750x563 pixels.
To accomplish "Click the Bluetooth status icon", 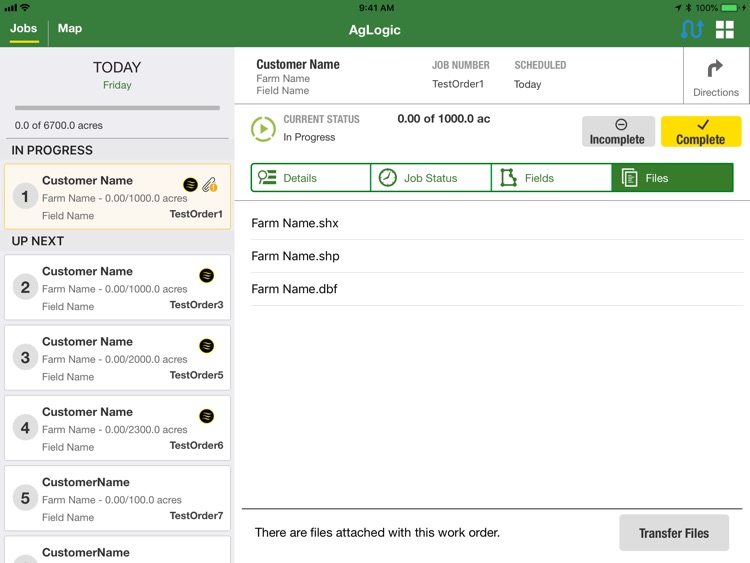I will 688,8.
